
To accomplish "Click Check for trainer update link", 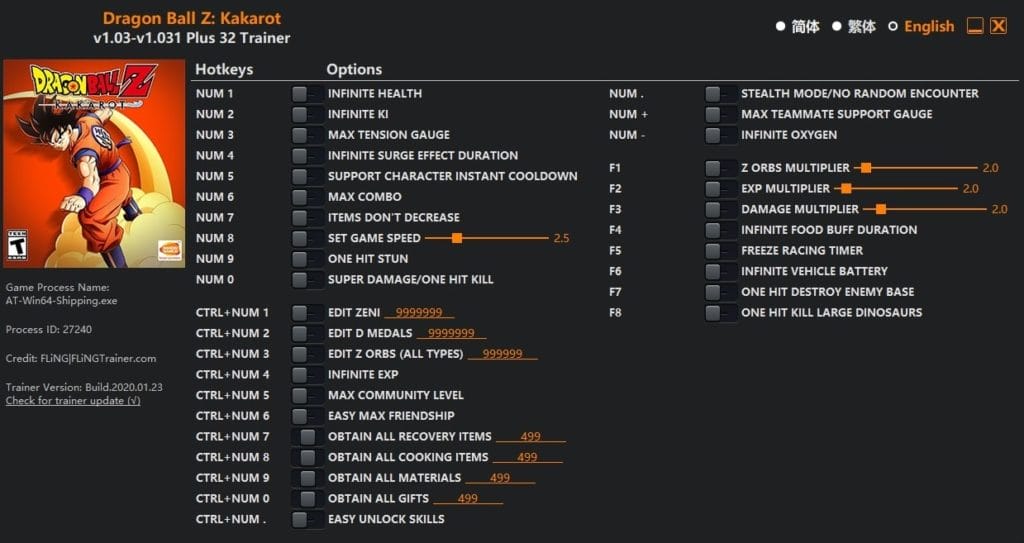I will pos(73,401).
